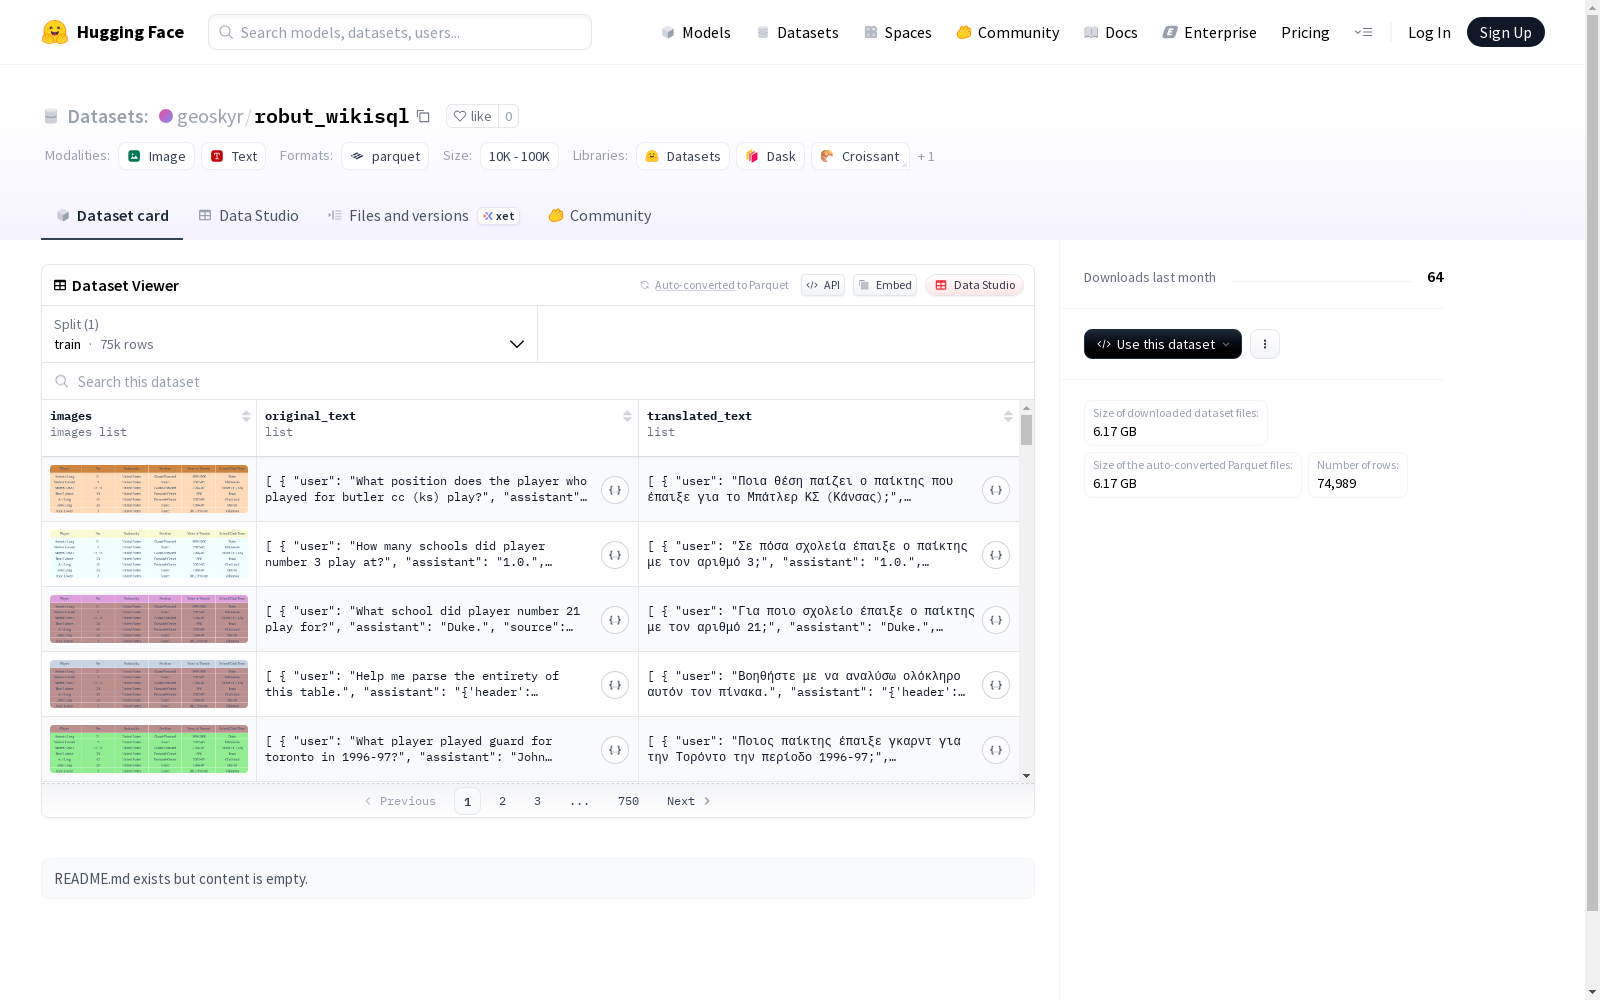Filter by Image modality tag
This screenshot has width=1600, height=1000.
coord(157,156)
